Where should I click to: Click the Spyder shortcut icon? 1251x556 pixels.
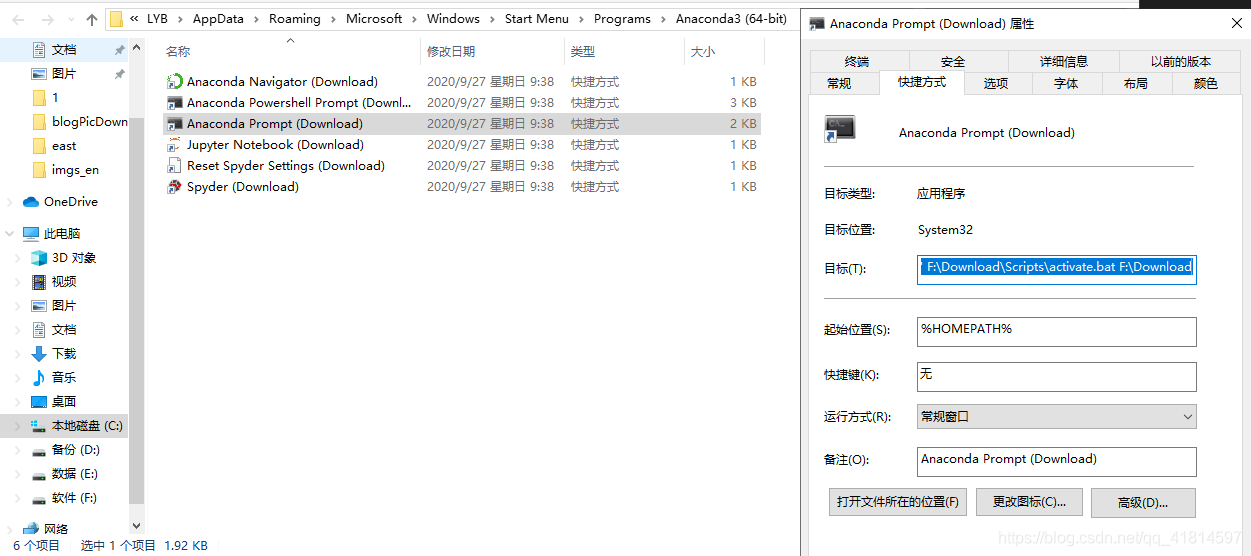coord(175,187)
